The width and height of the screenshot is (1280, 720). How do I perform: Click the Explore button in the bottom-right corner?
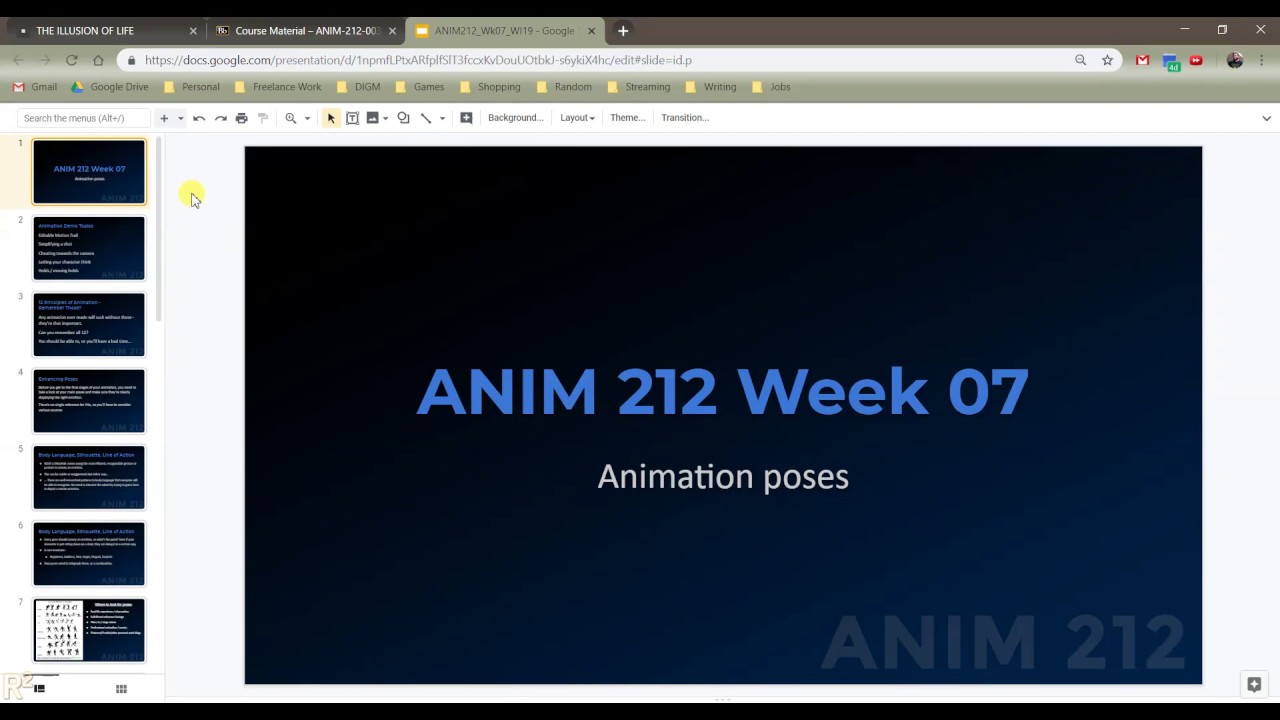tap(1254, 685)
